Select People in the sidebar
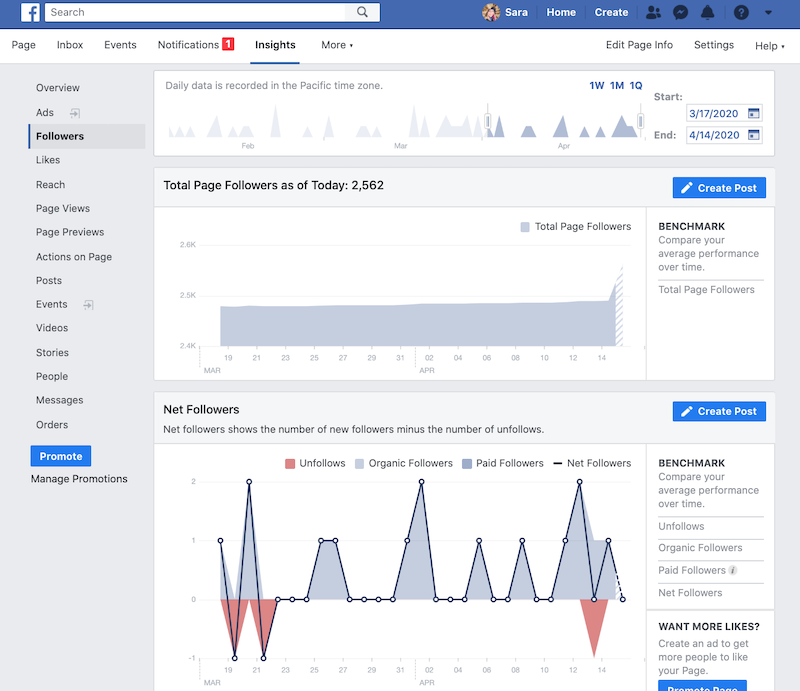 [x=52, y=377]
